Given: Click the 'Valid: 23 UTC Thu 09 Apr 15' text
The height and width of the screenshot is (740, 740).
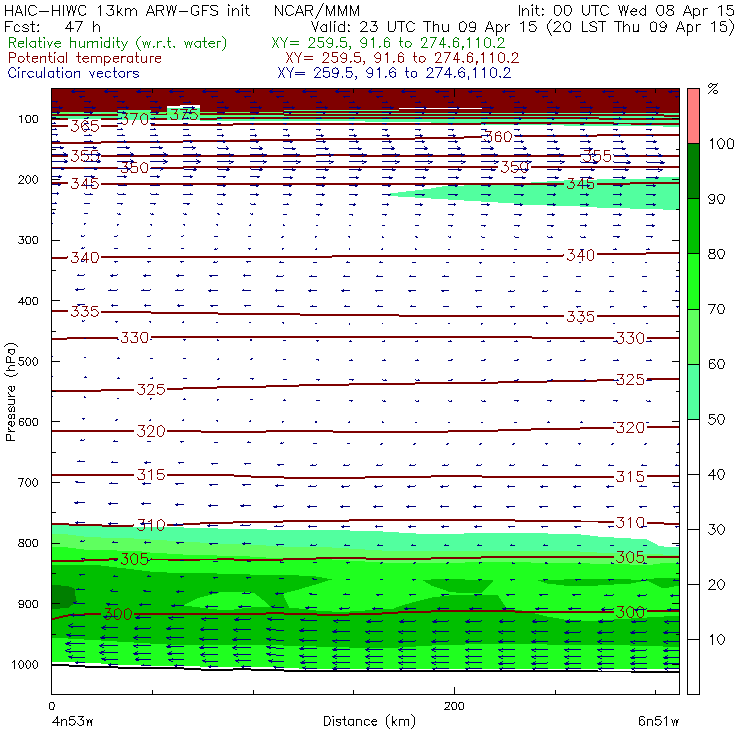Looking at the screenshot, I should click(x=424, y=27).
